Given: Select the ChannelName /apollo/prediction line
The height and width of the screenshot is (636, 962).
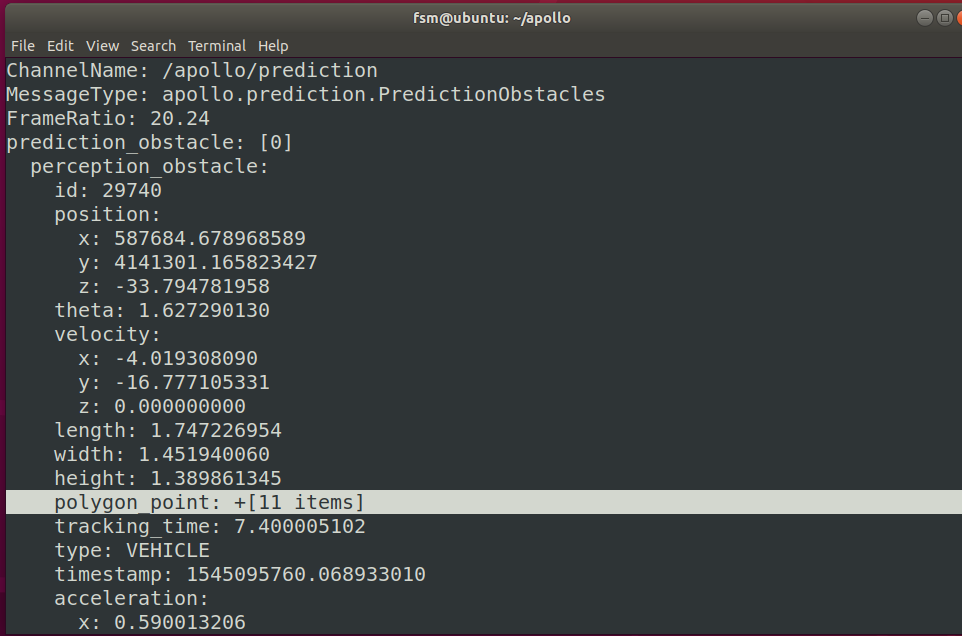Looking at the screenshot, I should tap(190, 70).
